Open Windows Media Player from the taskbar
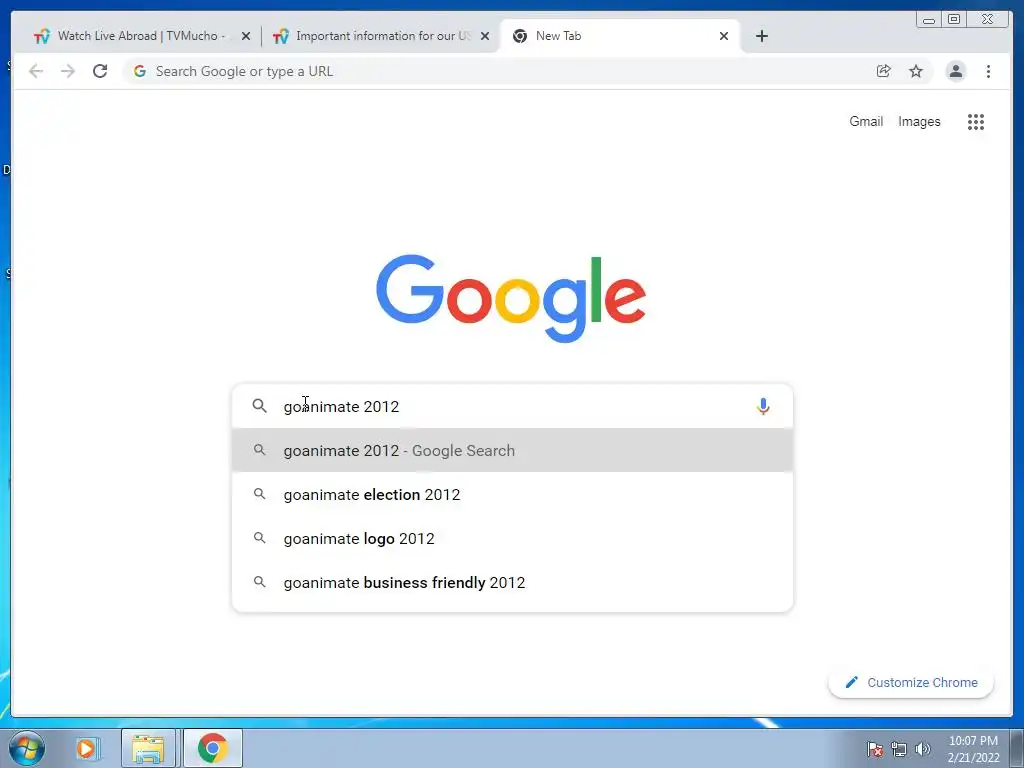1024x768 pixels. (86, 748)
